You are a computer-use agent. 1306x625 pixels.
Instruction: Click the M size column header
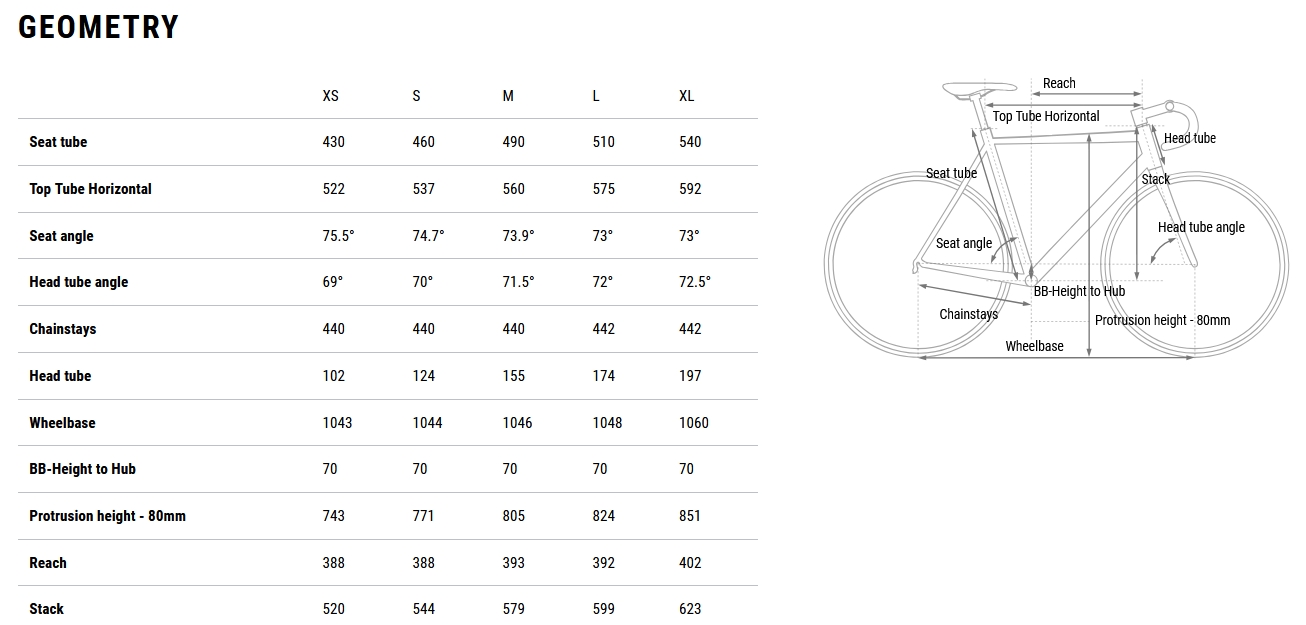pos(508,96)
